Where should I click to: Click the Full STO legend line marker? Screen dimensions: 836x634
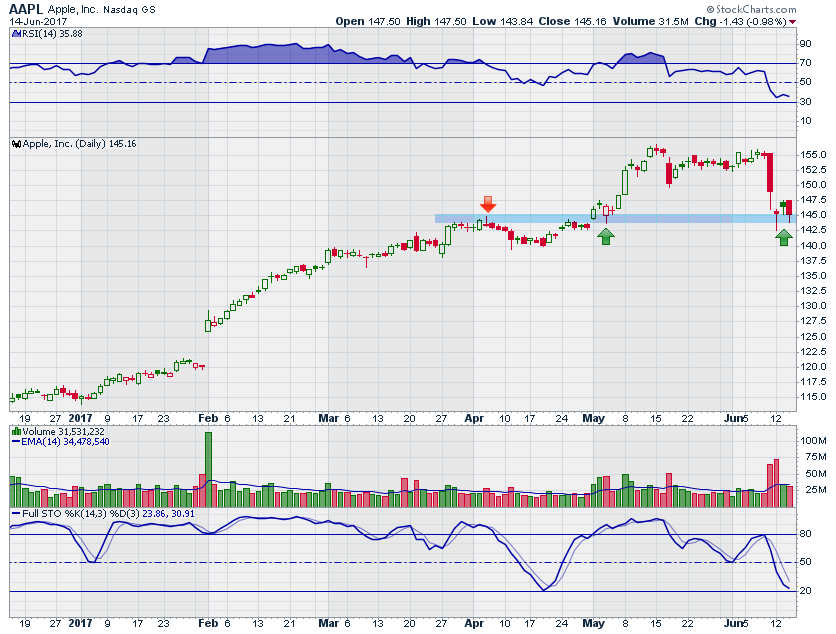point(16,513)
